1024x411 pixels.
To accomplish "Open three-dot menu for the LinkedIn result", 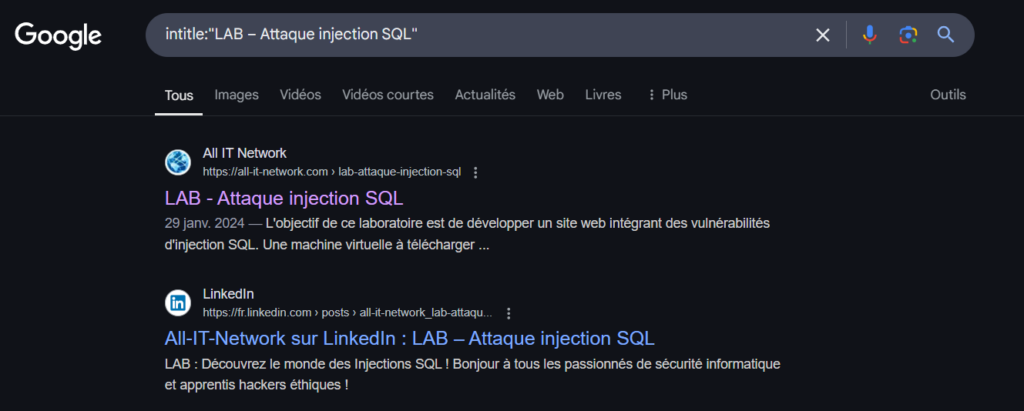I will pyautogui.click(x=509, y=313).
